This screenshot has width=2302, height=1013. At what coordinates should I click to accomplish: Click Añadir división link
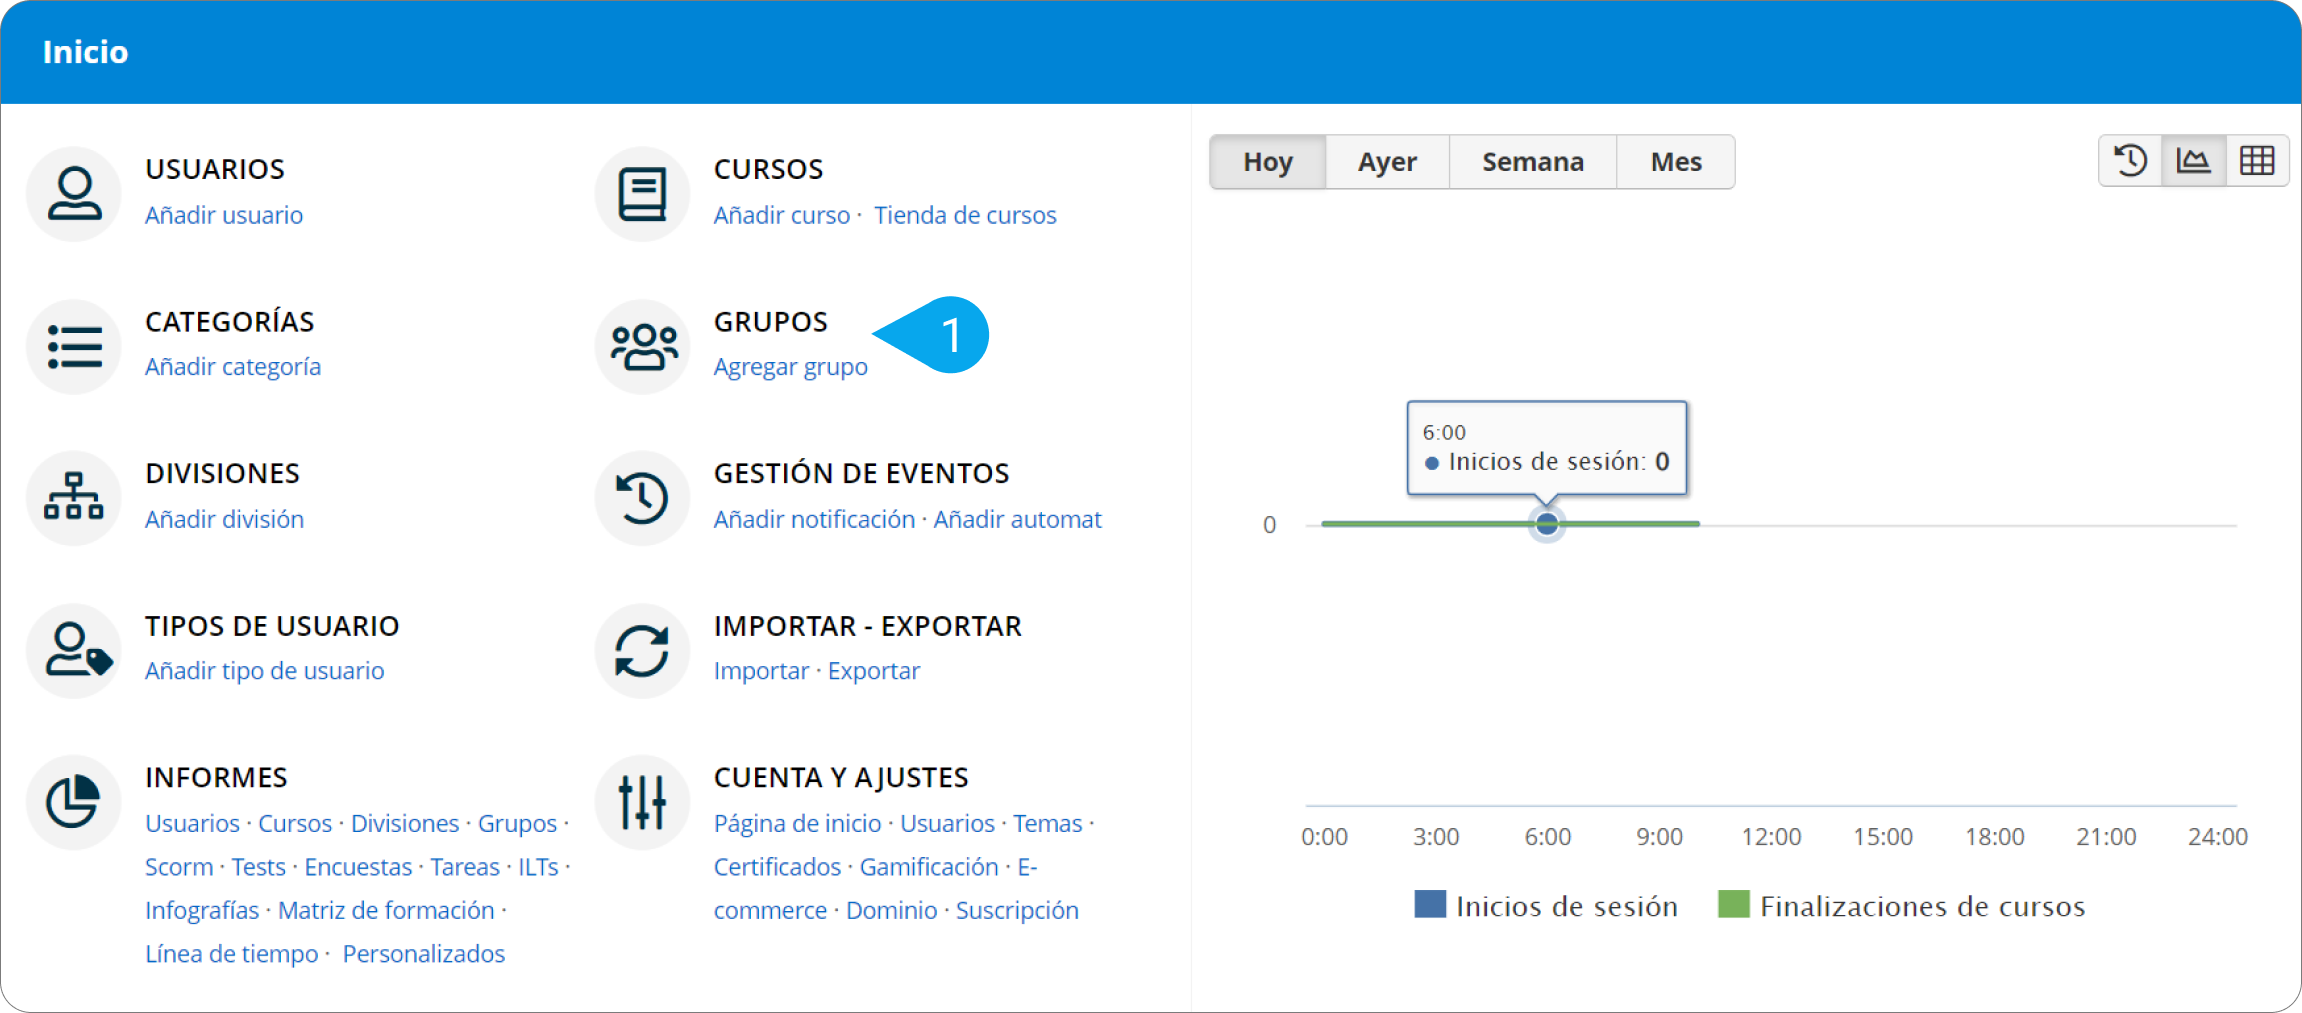(224, 519)
